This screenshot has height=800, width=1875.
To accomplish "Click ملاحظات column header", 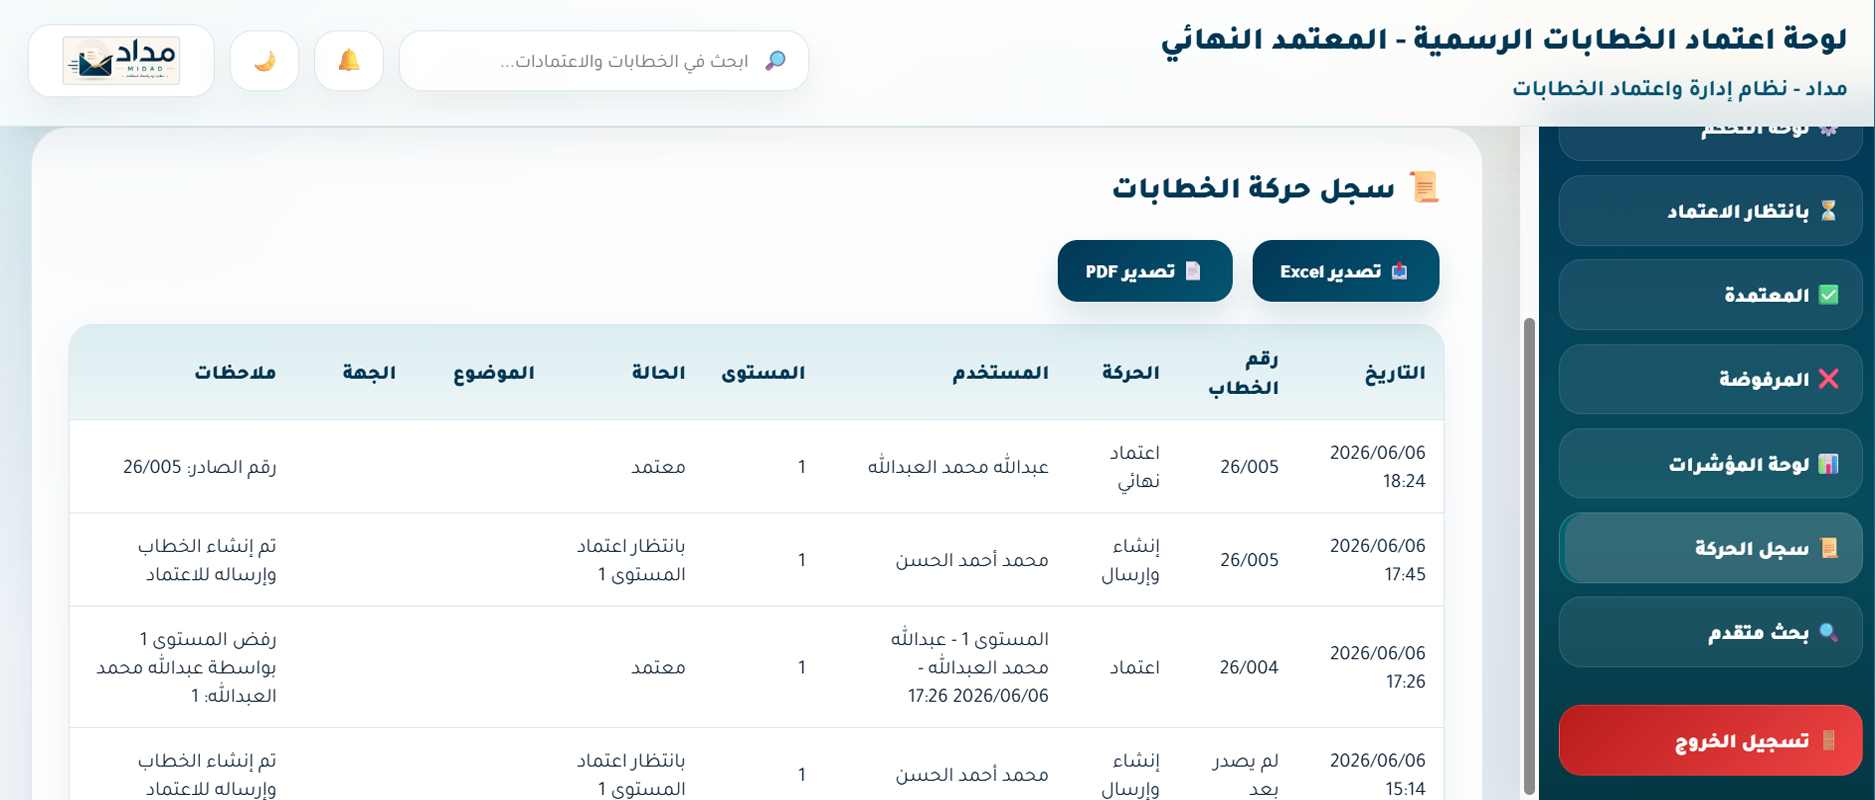I will pos(235,373).
